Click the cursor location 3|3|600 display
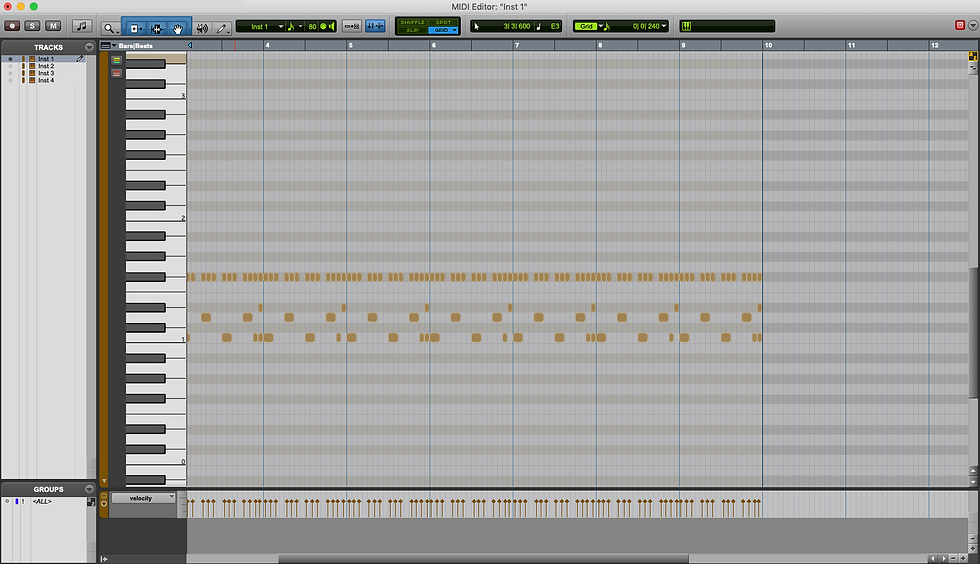This screenshot has width=980, height=564. click(516, 26)
